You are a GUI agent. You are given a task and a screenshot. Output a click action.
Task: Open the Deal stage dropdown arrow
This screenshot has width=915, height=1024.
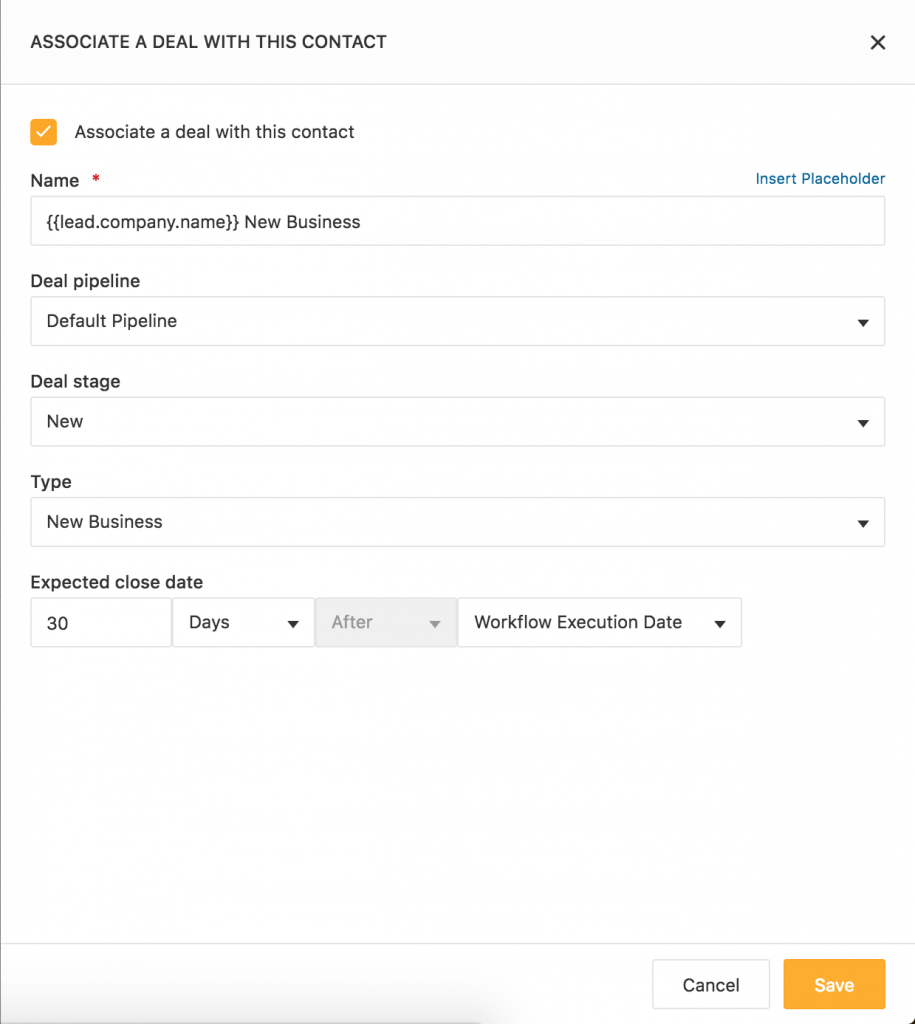862,421
